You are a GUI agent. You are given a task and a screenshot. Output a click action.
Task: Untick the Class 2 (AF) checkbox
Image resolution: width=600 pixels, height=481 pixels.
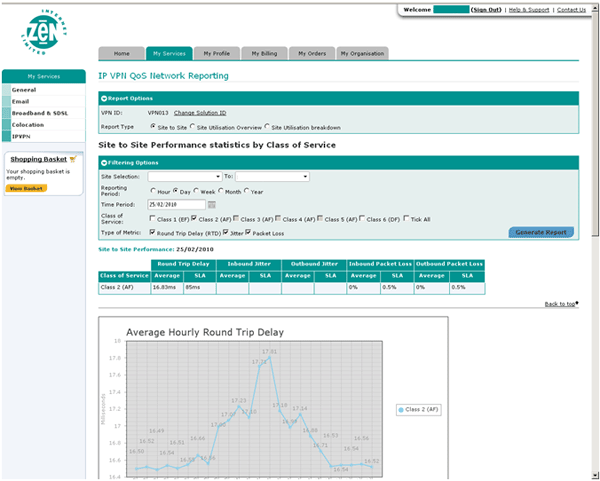point(194,218)
